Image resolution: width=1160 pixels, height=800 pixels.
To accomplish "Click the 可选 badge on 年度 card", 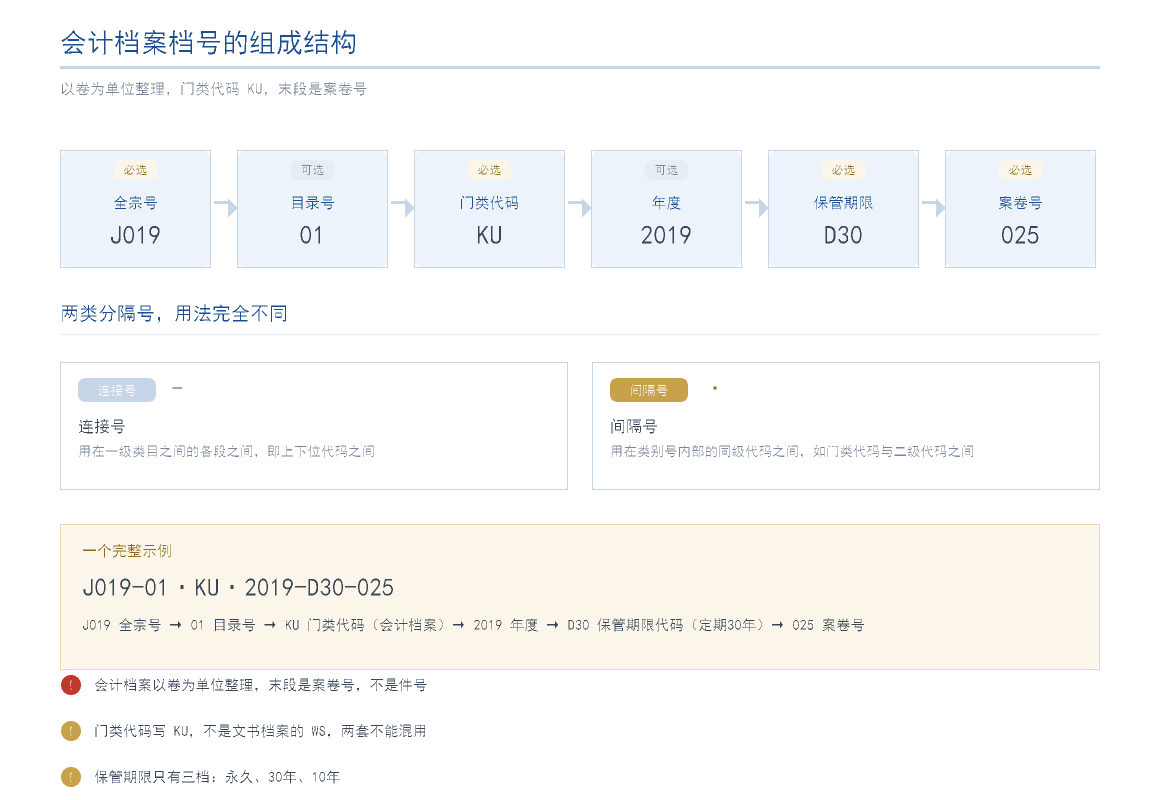I will coord(666,170).
